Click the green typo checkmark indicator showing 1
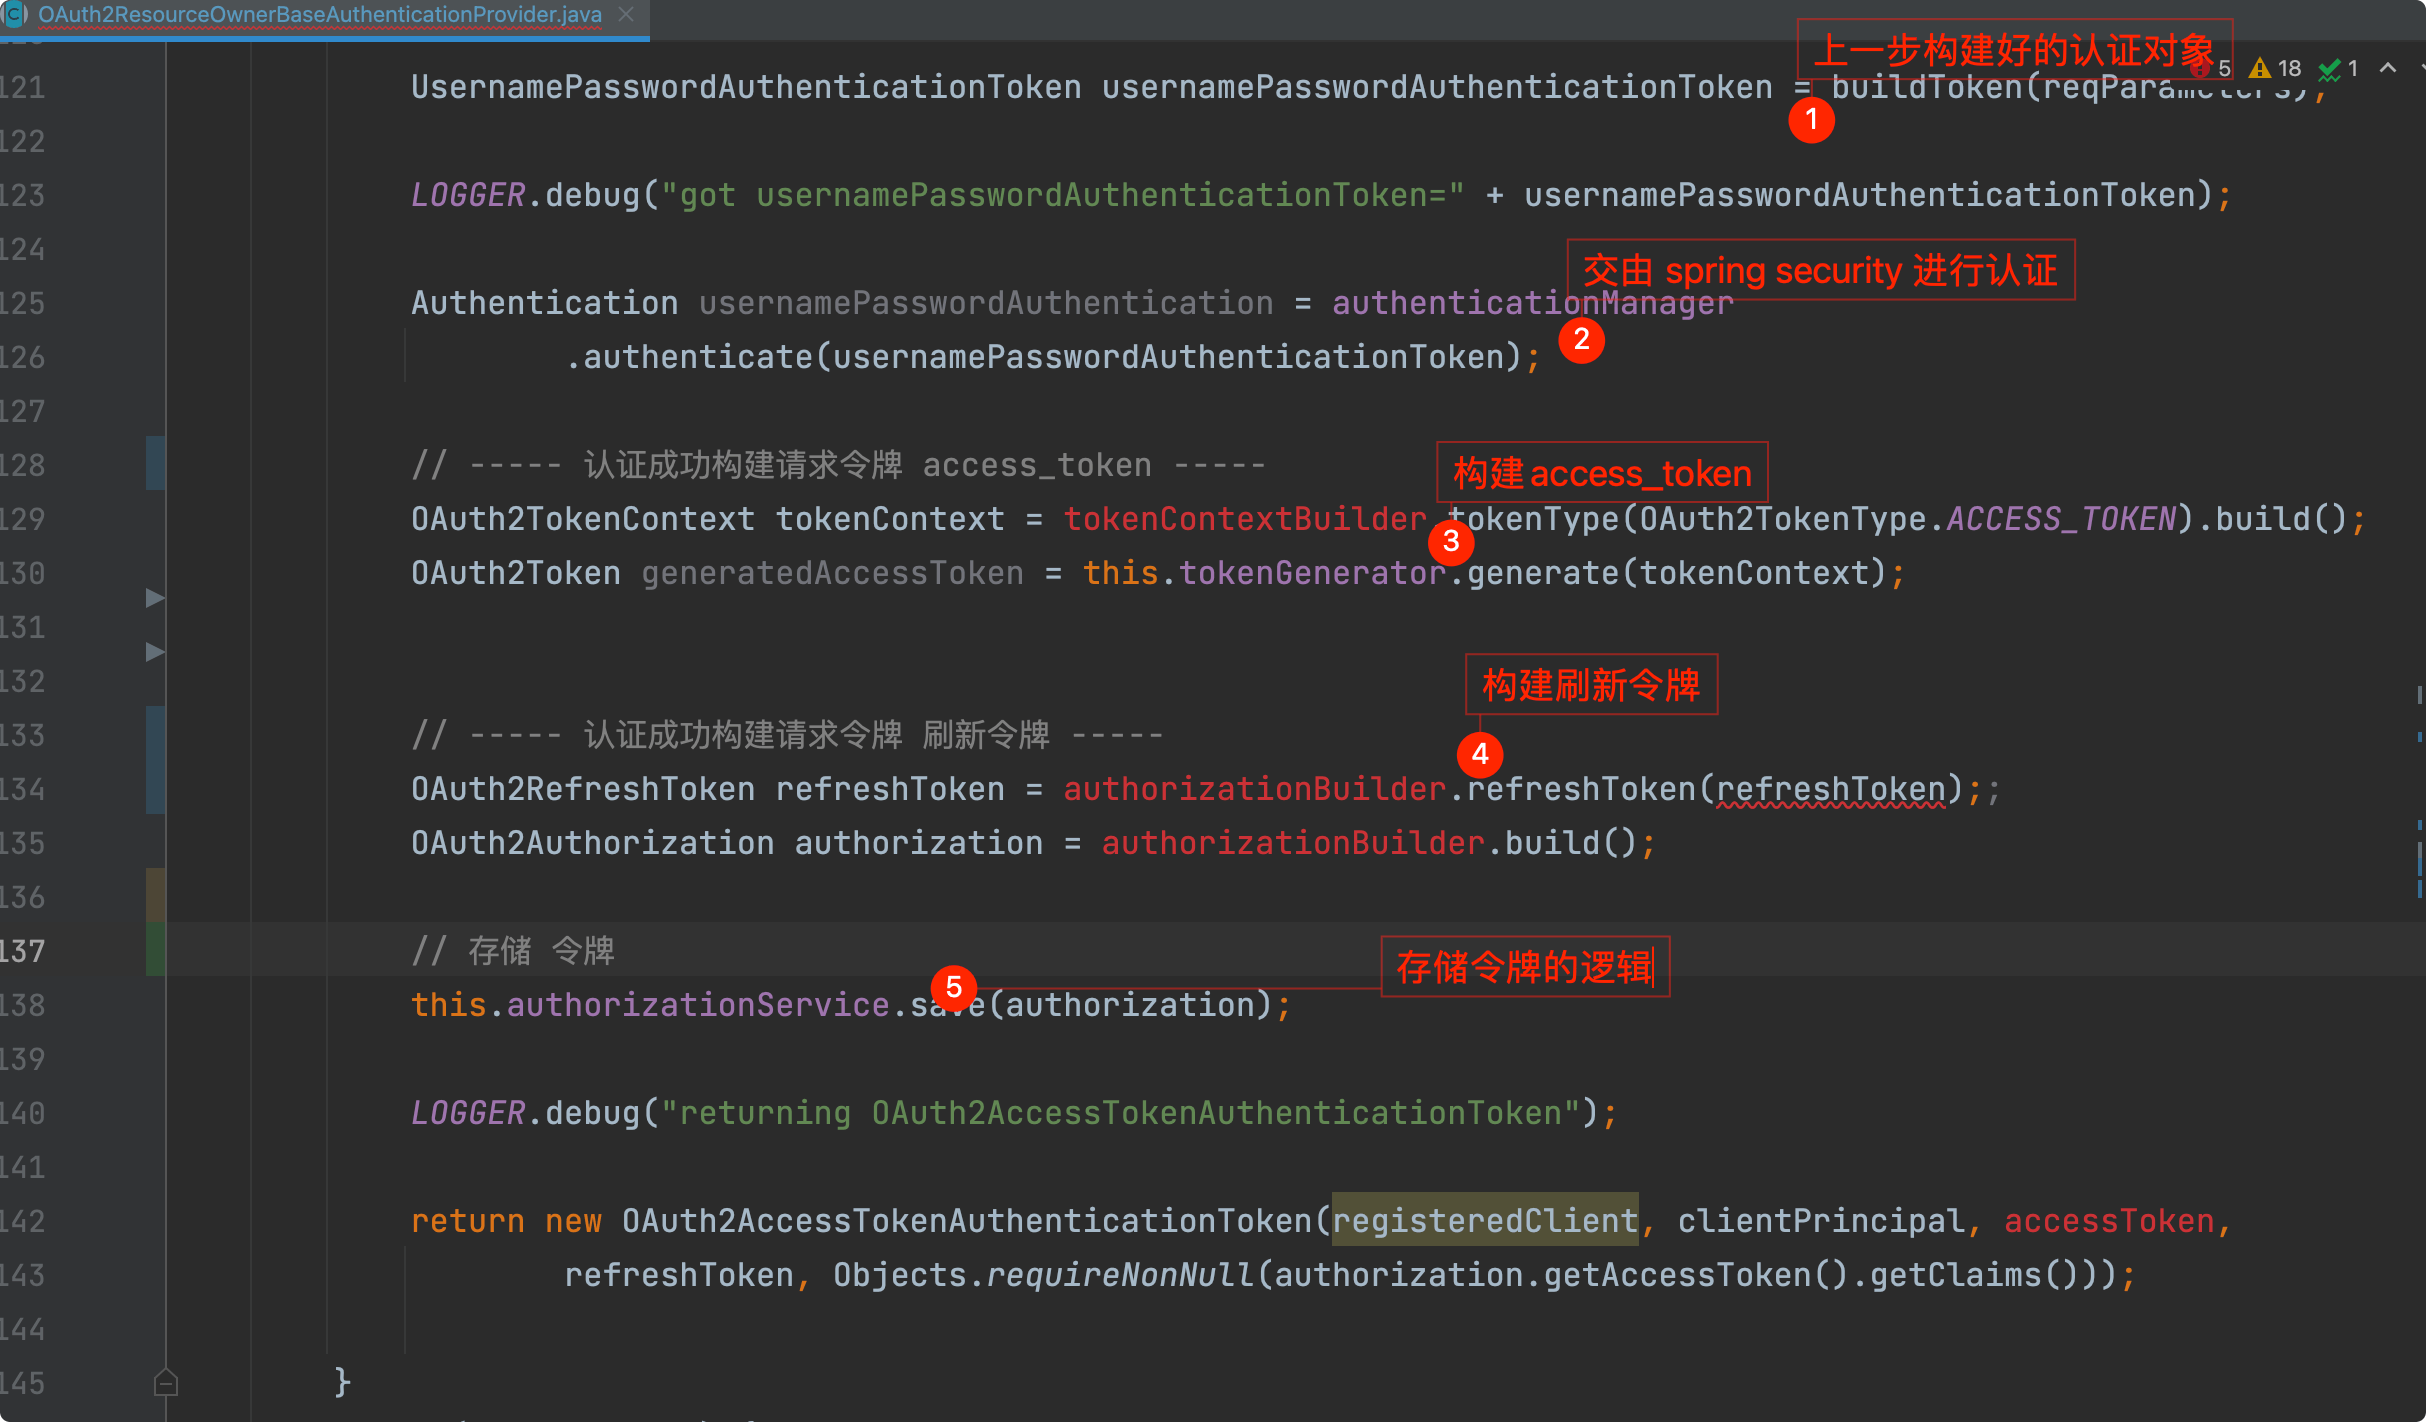This screenshot has height=1422, width=2426. tap(2340, 68)
